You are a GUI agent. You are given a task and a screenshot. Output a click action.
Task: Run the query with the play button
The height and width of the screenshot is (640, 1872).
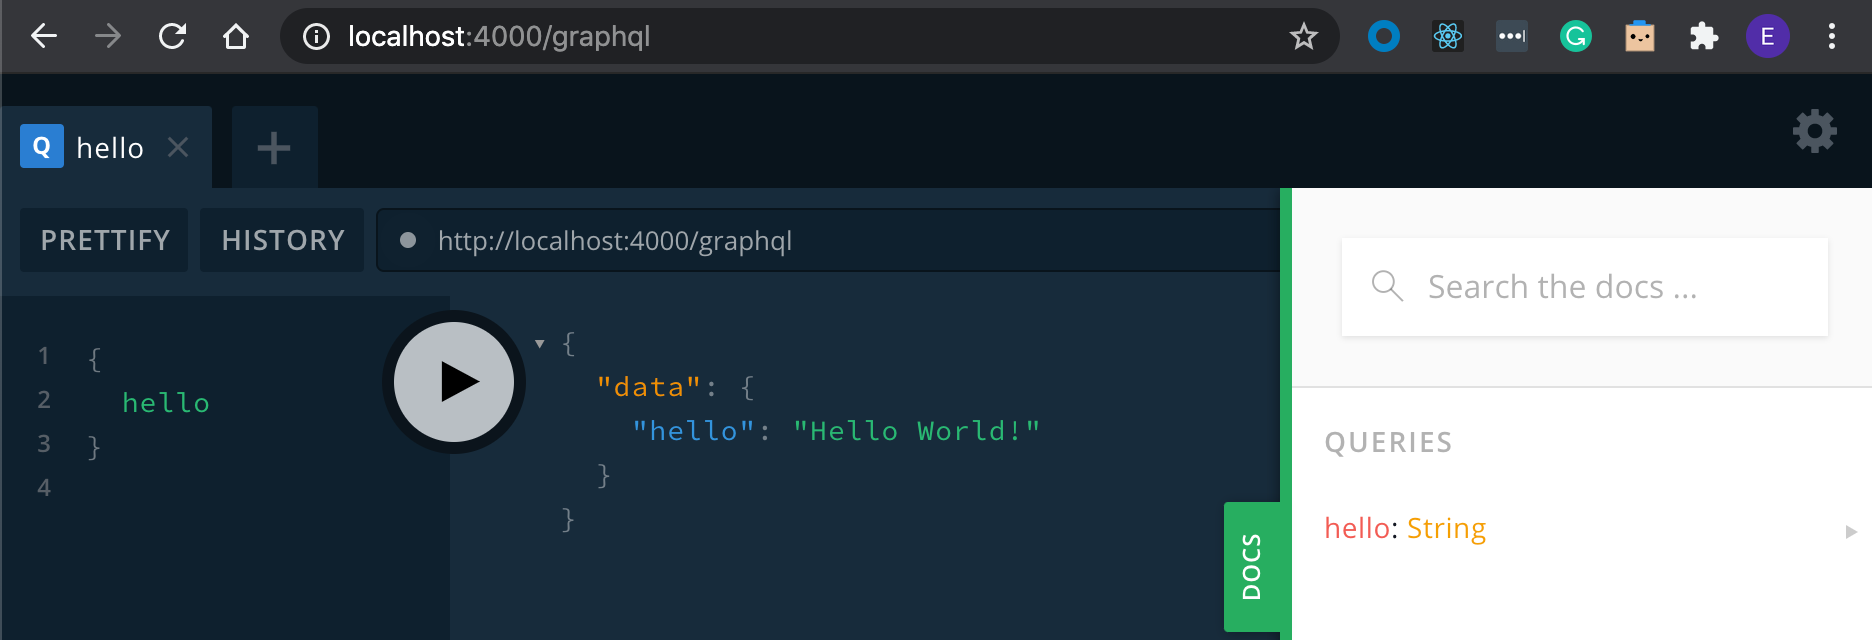(x=454, y=382)
